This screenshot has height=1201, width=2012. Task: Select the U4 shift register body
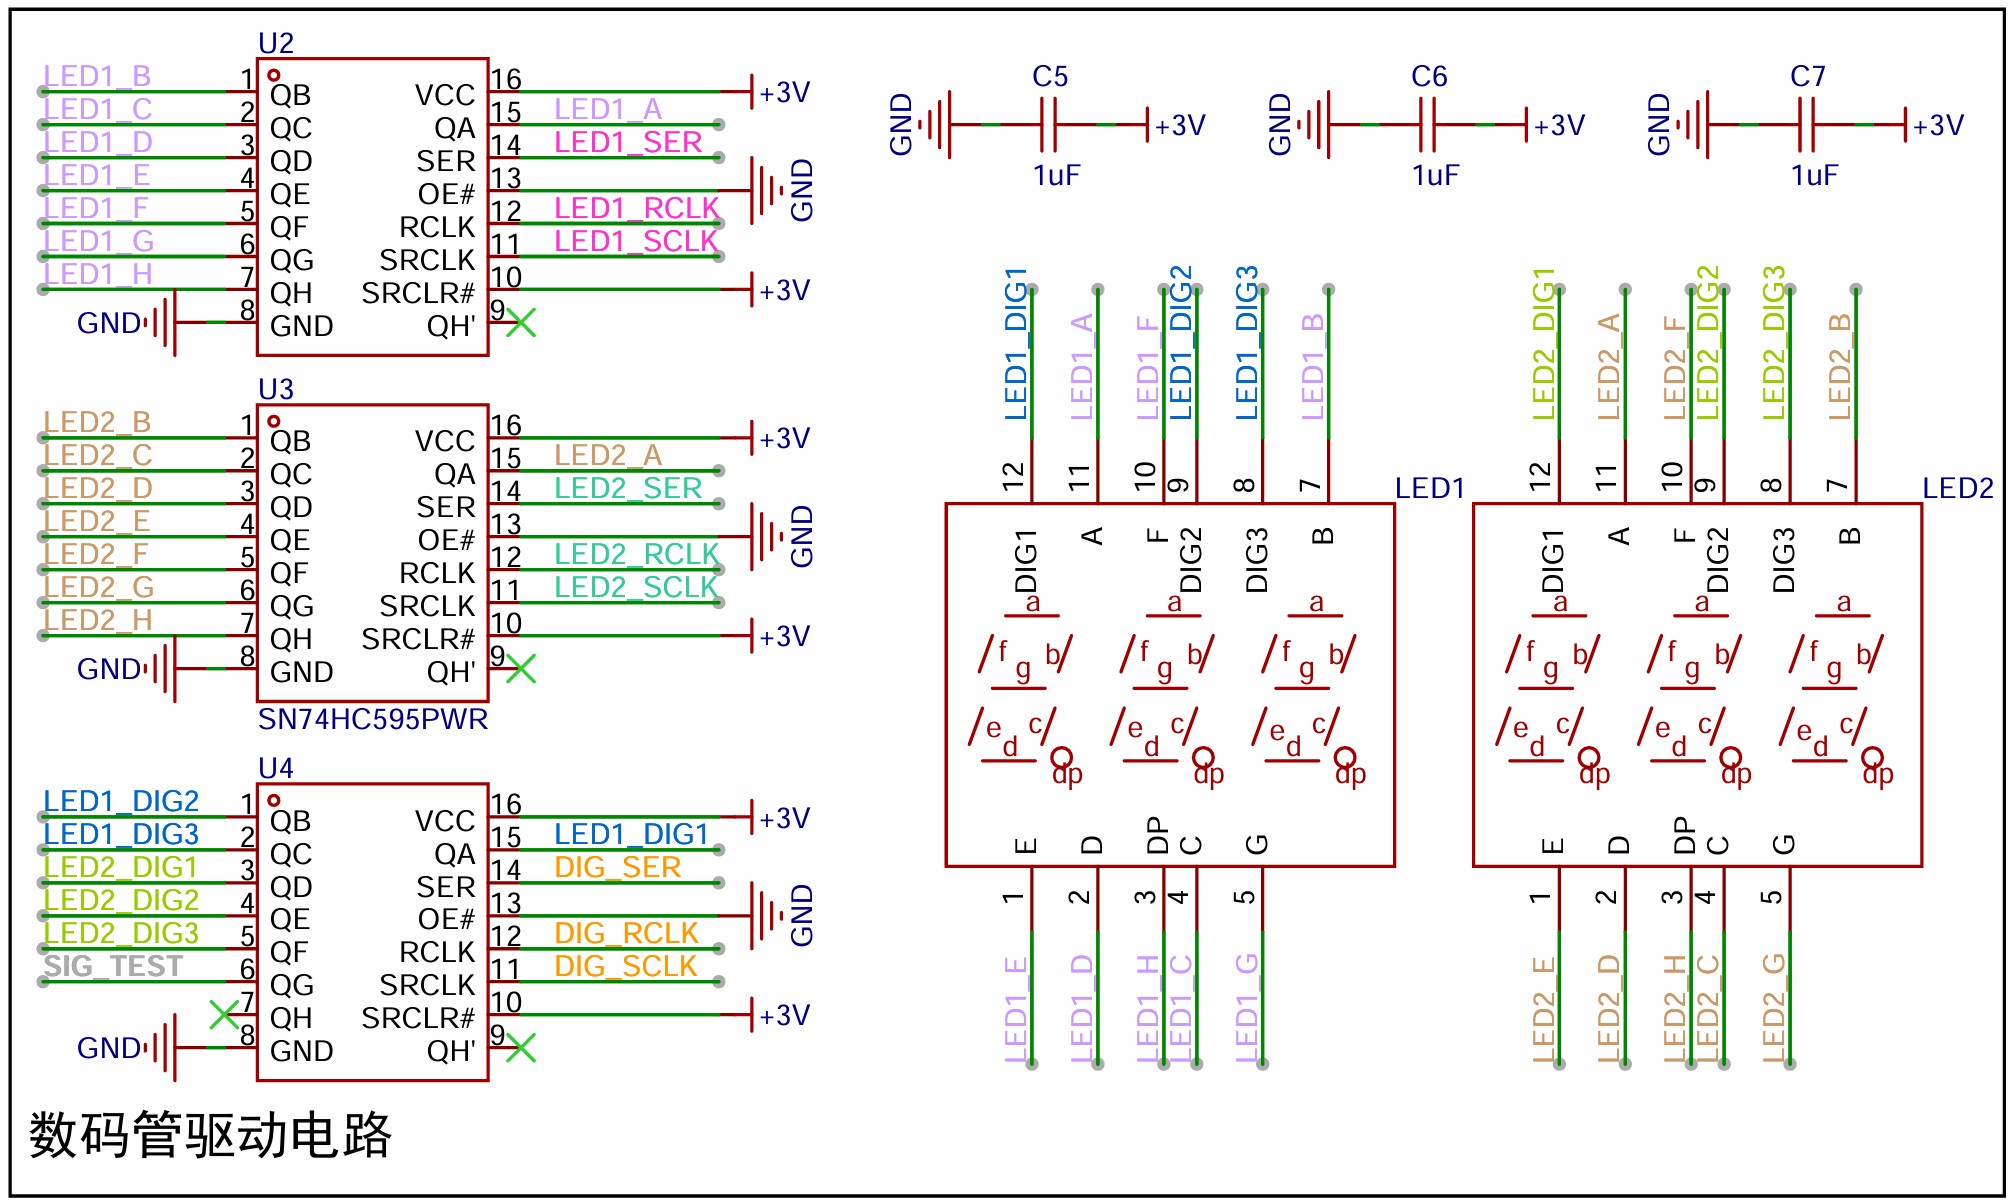point(372,932)
